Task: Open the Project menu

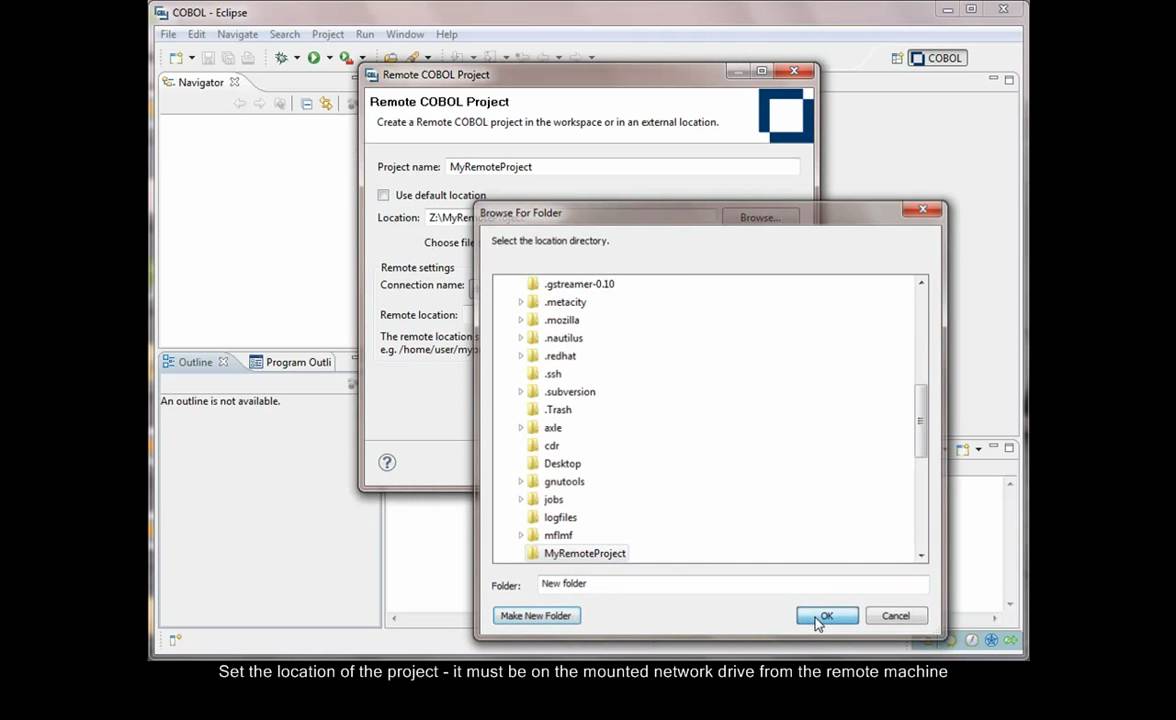Action: click(x=328, y=34)
